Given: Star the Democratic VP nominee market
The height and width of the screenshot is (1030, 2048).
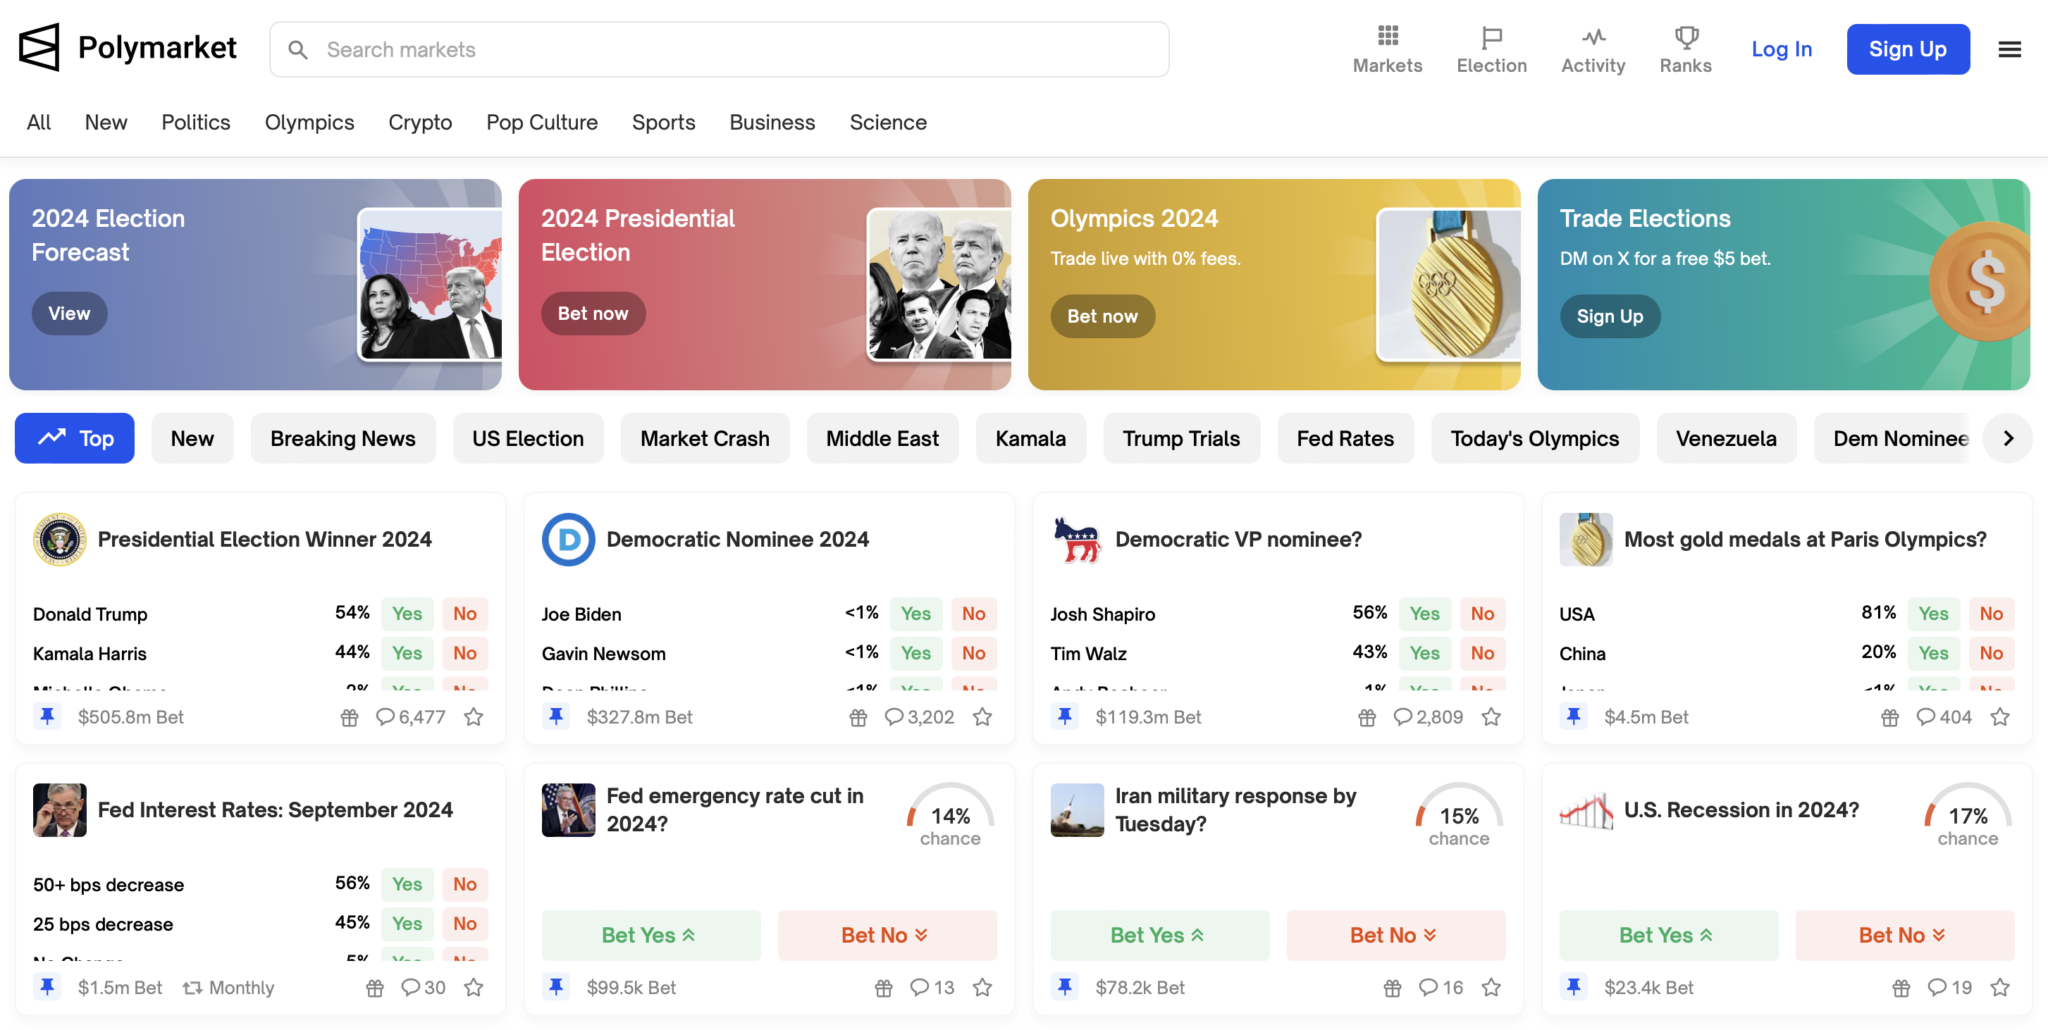Looking at the screenshot, I should coord(1491,717).
